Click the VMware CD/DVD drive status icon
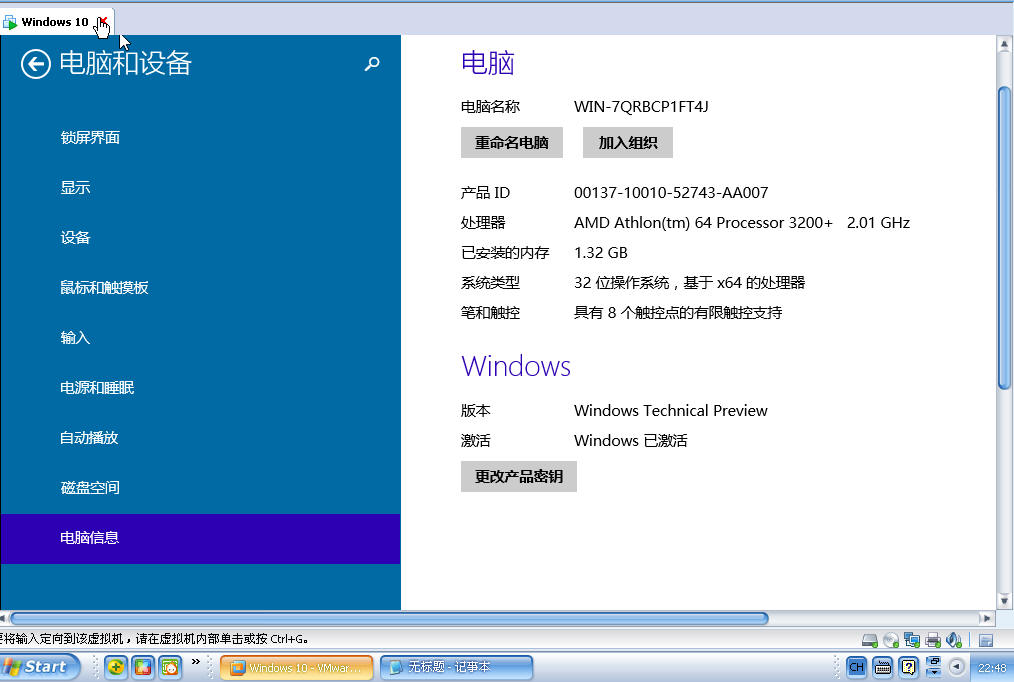Screen dimensions: 1014x682 tap(891, 640)
